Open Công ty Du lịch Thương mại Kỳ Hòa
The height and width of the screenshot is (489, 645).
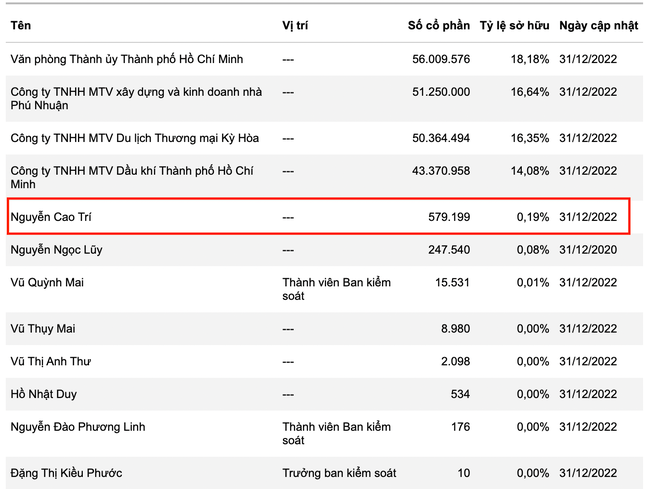click(x=130, y=140)
